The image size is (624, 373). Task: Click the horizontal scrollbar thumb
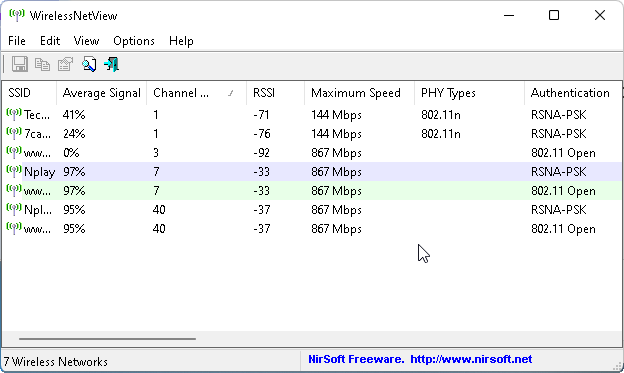(x=107, y=339)
